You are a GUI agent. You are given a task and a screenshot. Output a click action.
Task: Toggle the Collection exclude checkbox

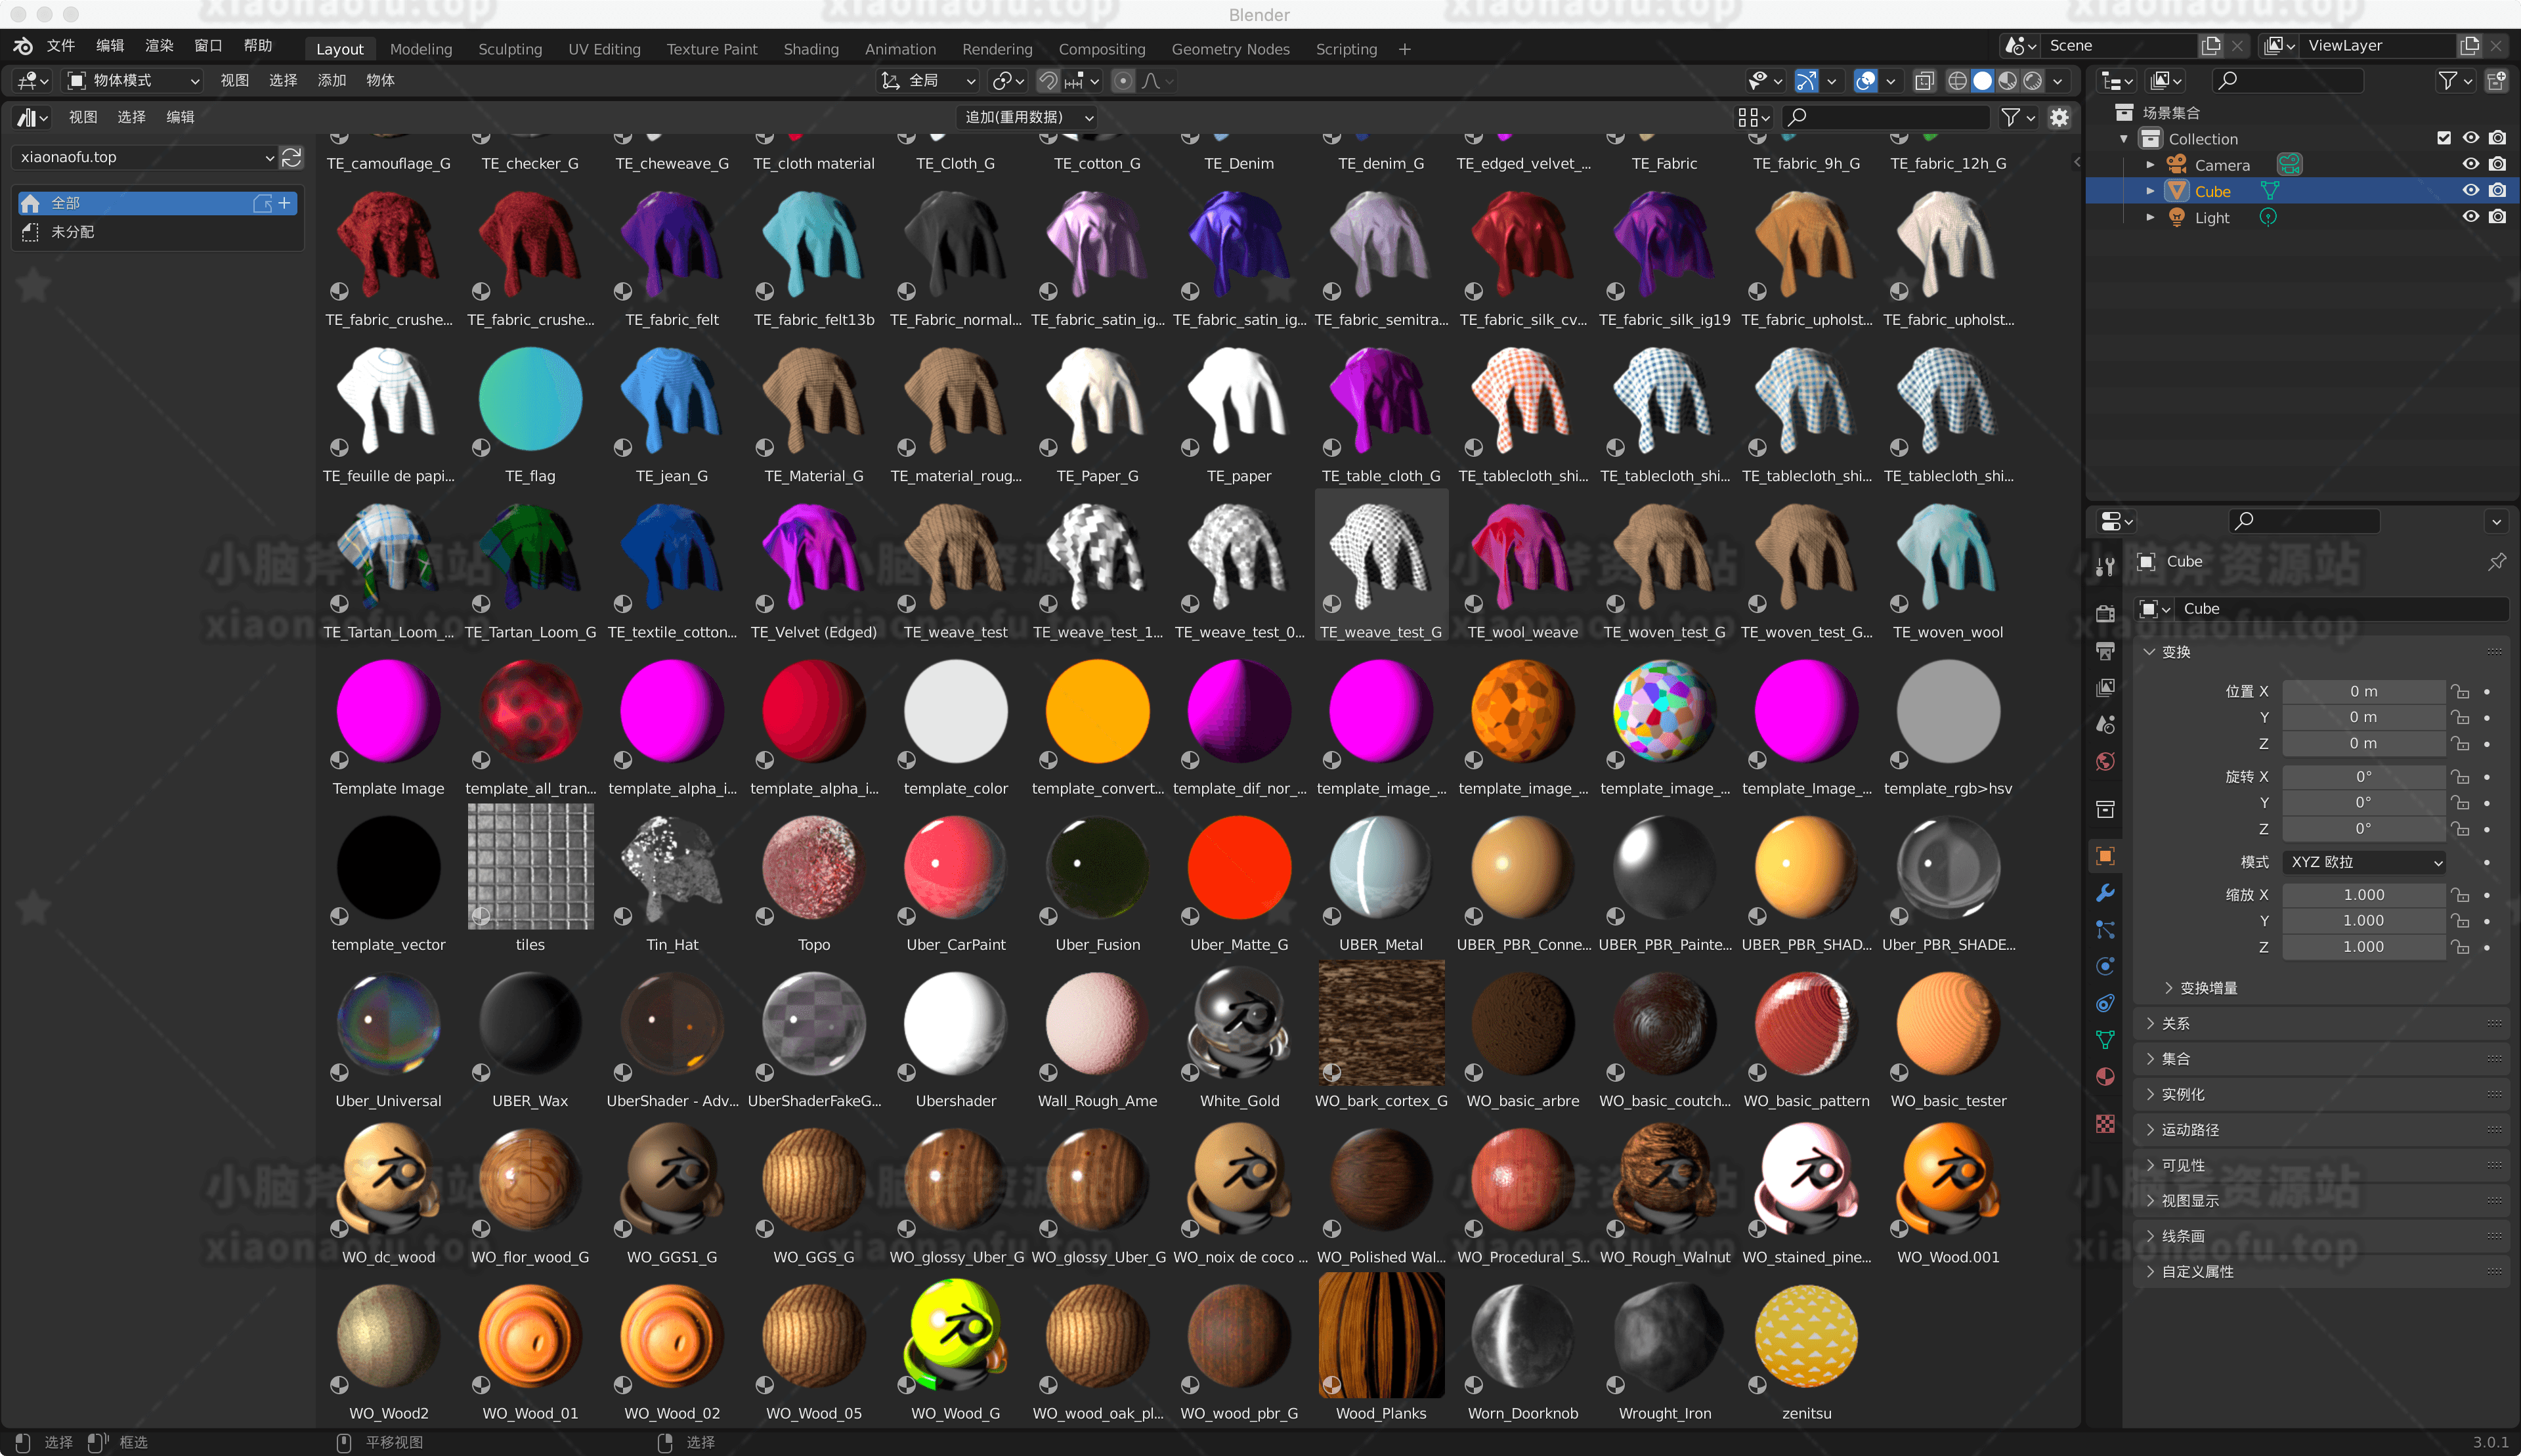pyautogui.click(x=2444, y=138)
